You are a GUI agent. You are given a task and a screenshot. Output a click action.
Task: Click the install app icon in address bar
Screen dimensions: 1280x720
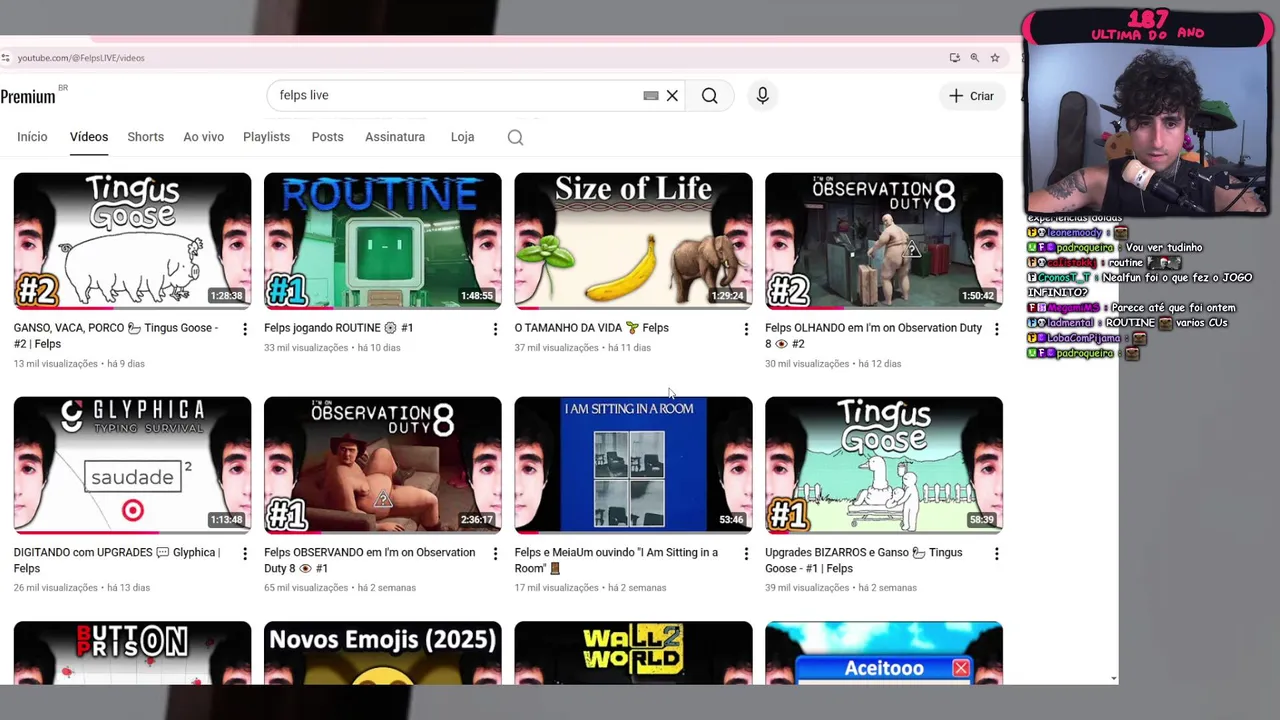pyautogui.click(x=955, y=58)
